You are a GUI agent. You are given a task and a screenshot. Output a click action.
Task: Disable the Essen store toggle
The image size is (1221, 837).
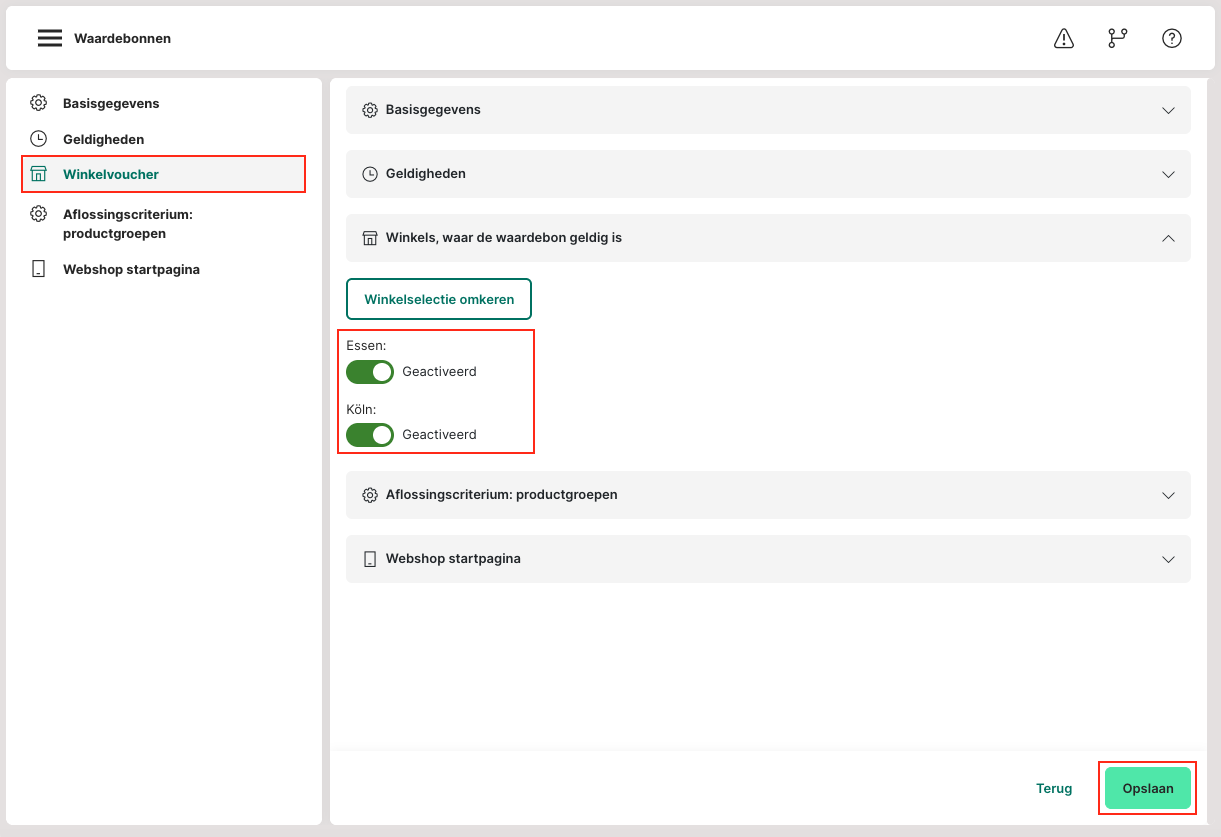coord(370,372)
